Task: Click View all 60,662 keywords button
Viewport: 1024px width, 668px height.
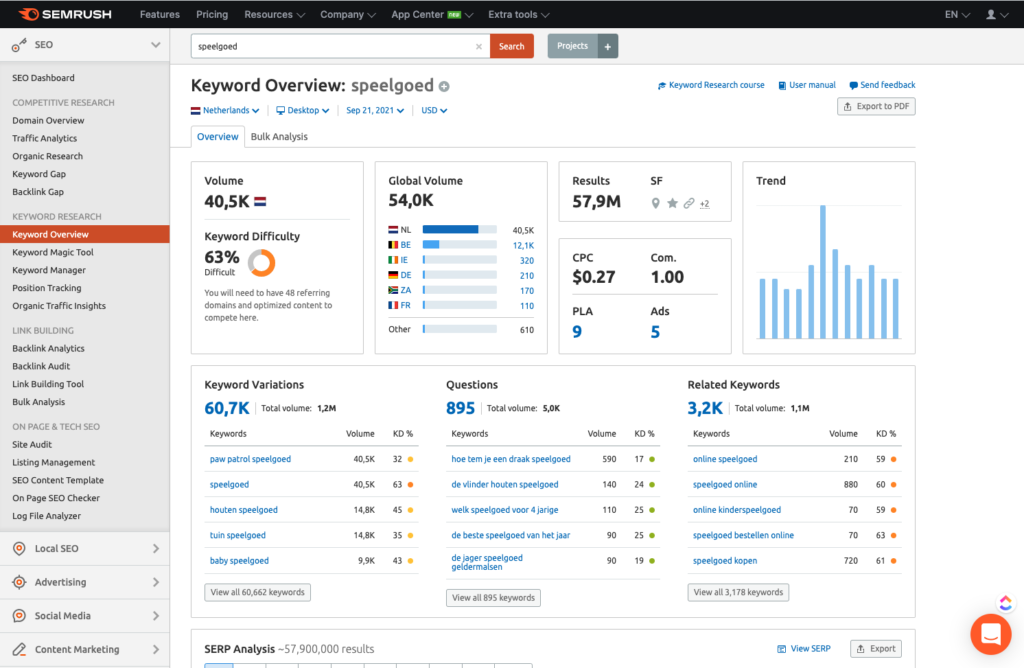Action: point(257,592)
